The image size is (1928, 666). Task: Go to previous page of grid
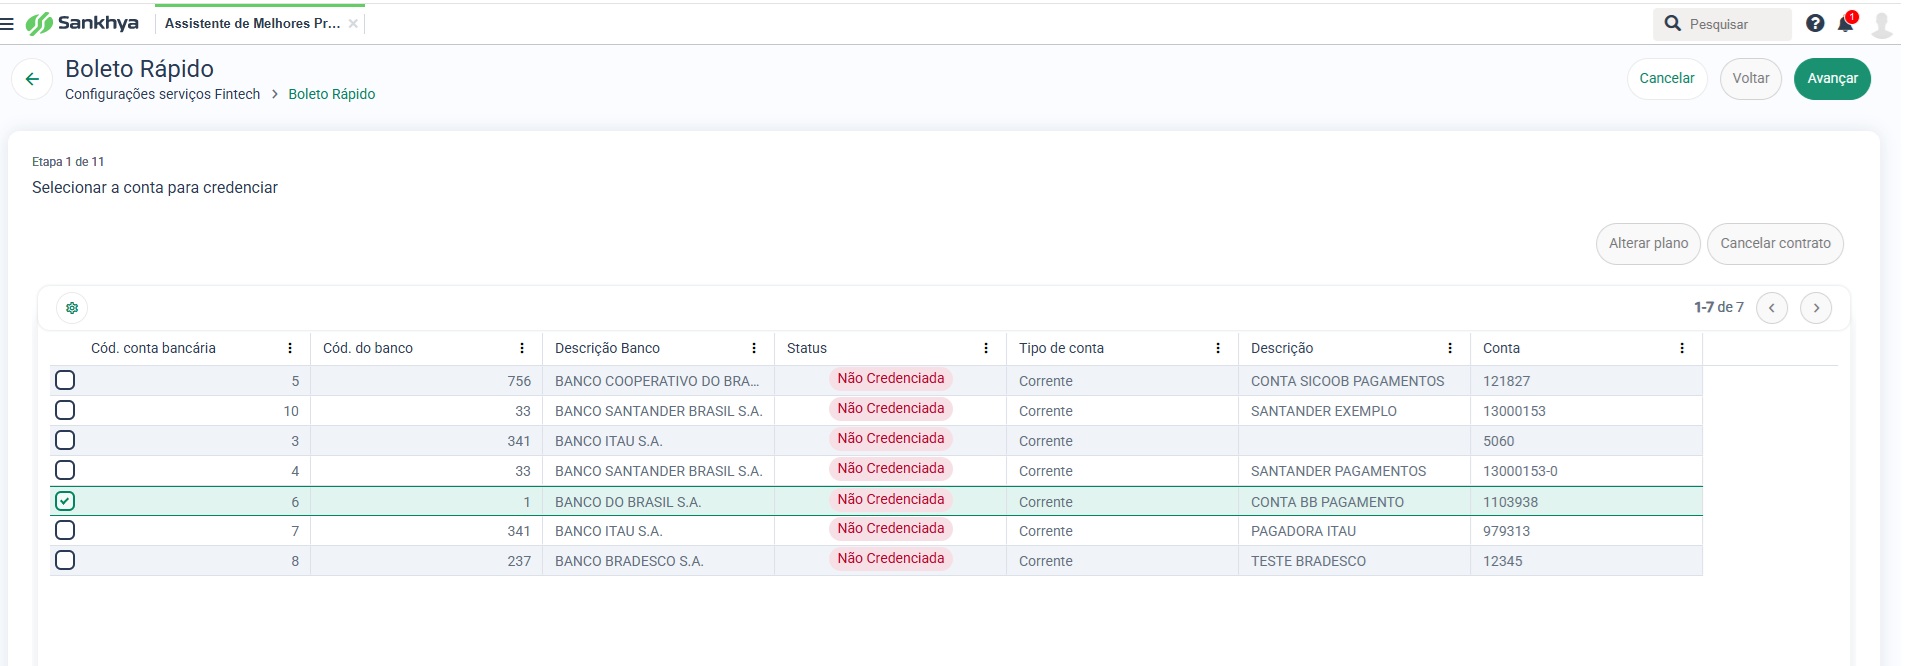1771,308
